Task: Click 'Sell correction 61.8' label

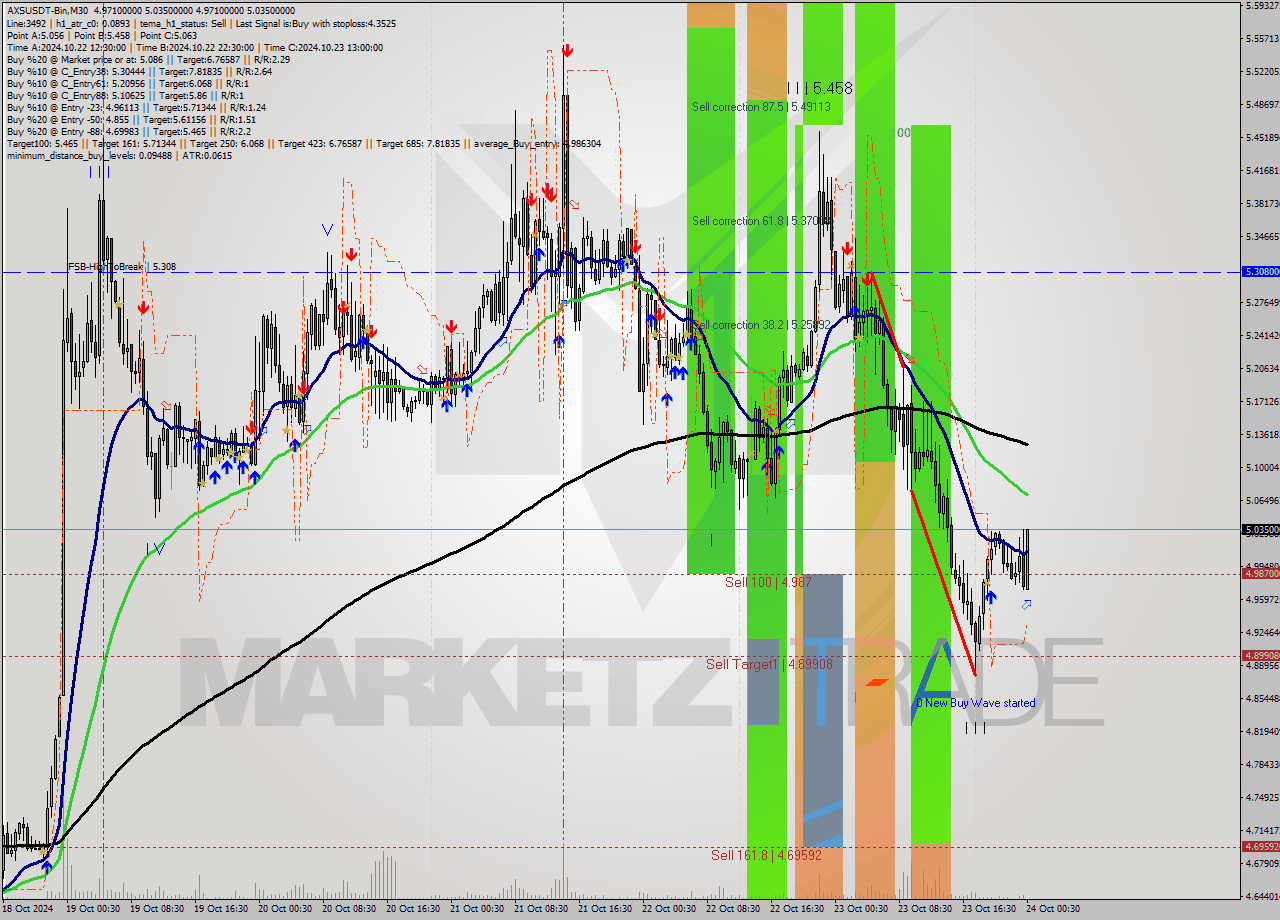Action: coord(761,221)
